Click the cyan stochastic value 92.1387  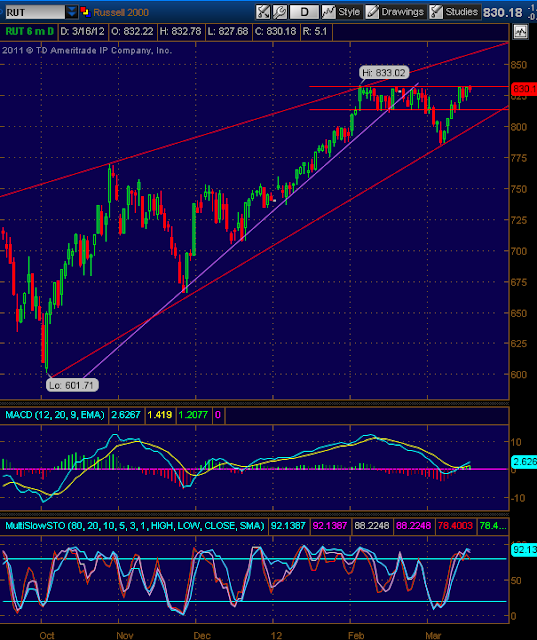click(x=288, y=526)
